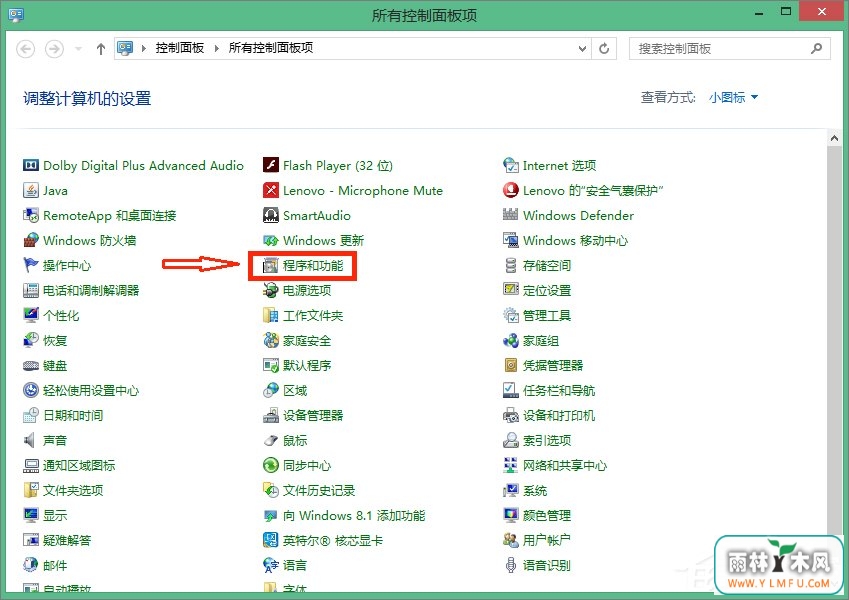Open the 设备和打印机 printer icon
This screenshot has width=849, height=600.
click(511, 415)
